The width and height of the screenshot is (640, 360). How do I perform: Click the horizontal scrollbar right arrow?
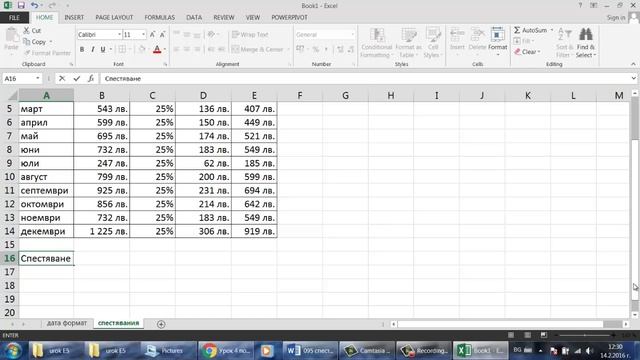point(626,324)
